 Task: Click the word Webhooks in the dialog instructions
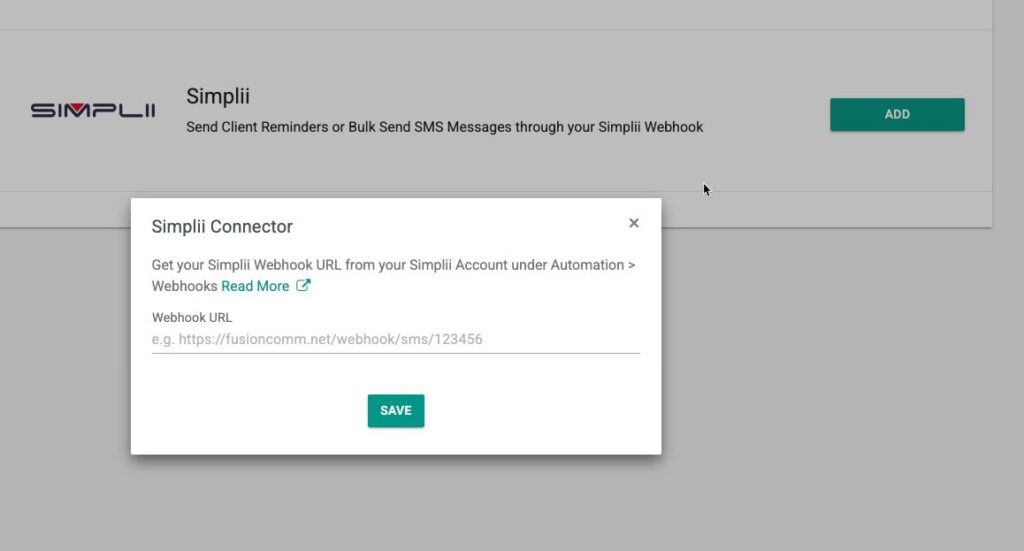[184, 286]
